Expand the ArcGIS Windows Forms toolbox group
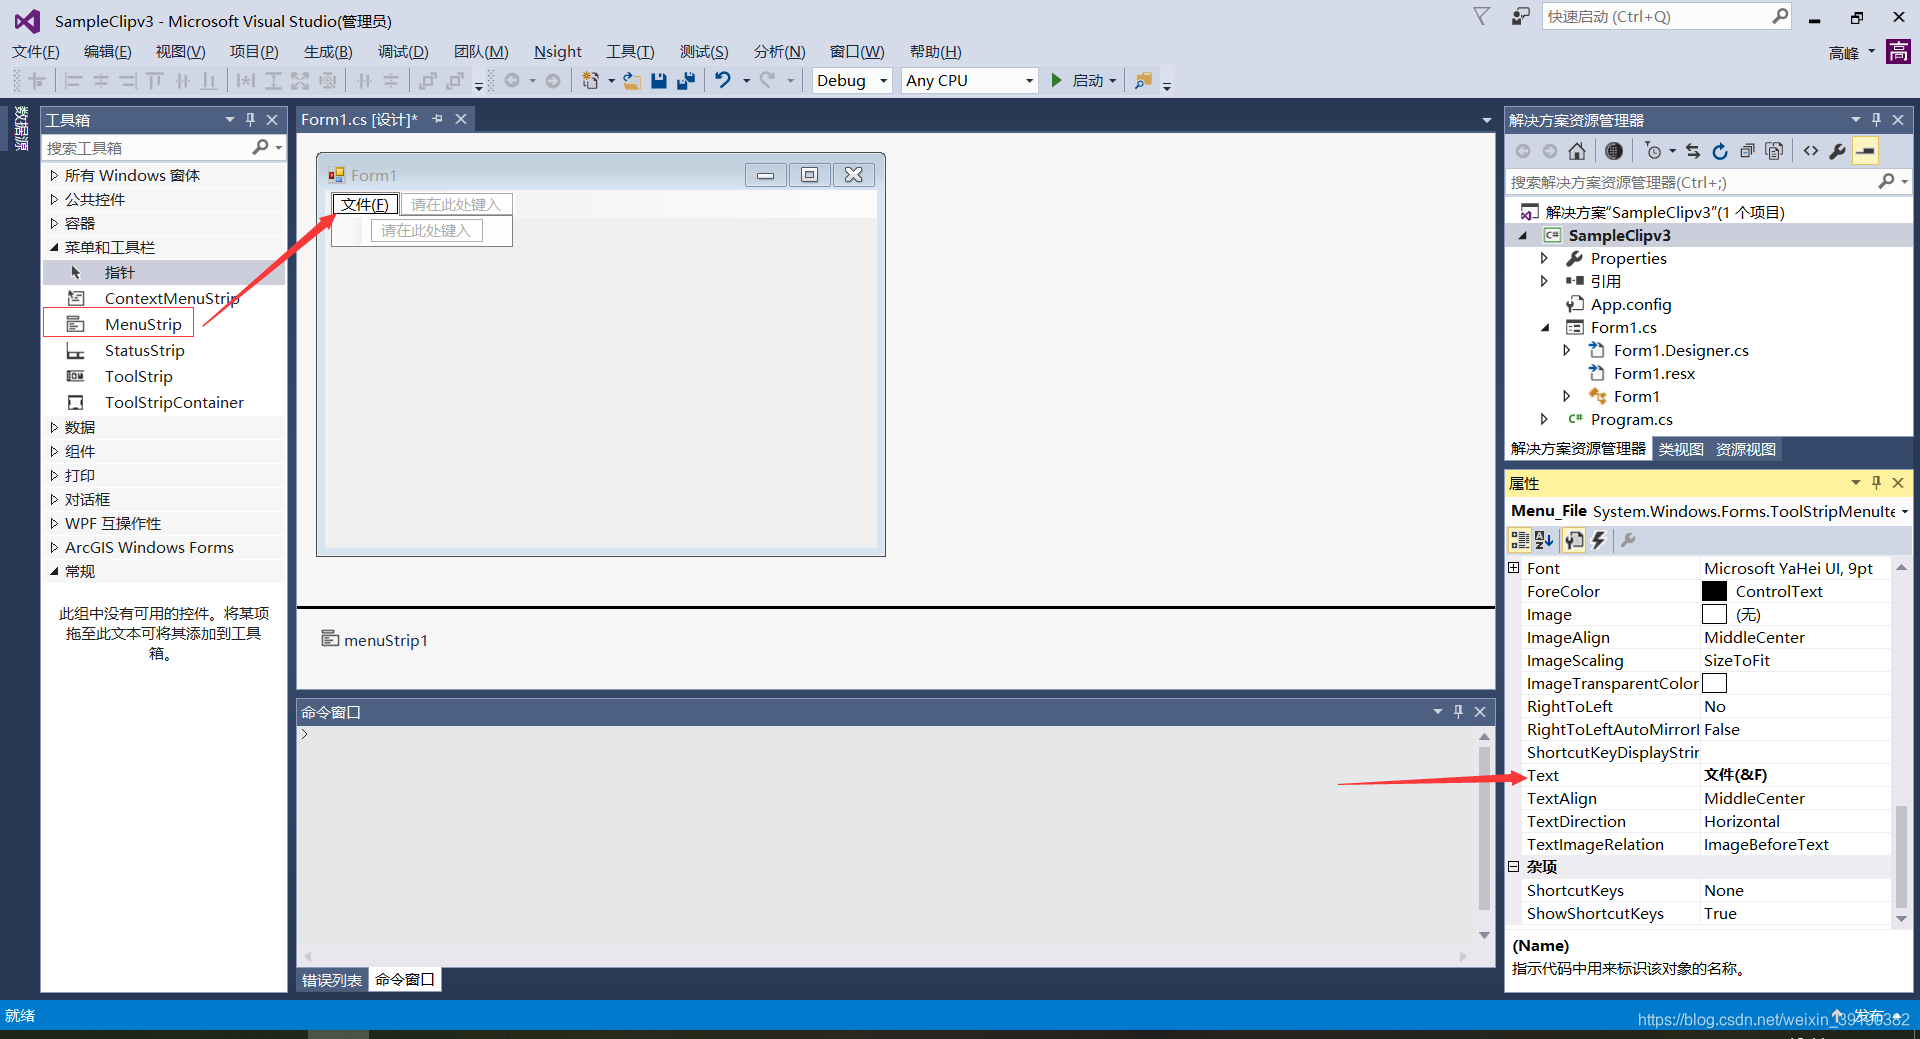Screen dimensions: 1920x1039 (54, 547)
